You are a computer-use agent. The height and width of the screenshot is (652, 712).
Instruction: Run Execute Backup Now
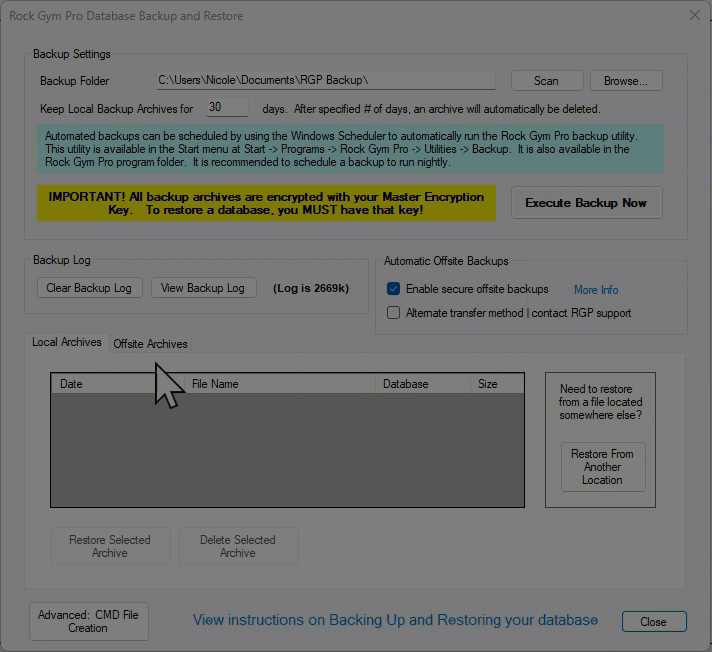[x=586, y=203]
